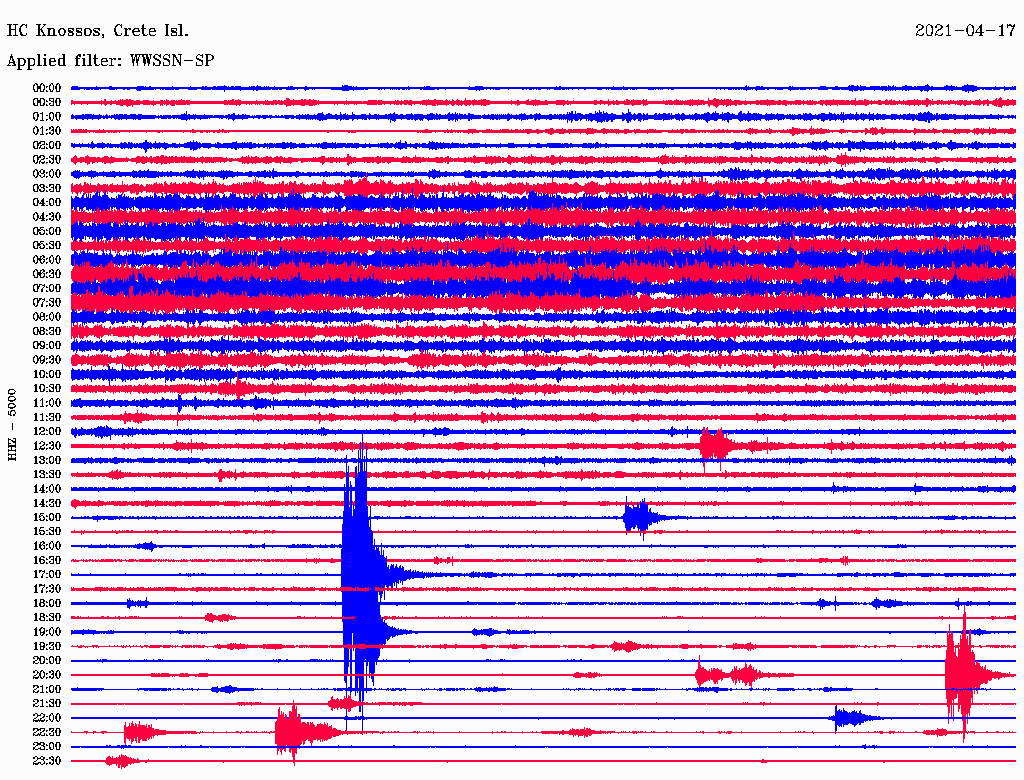The height and width of the screenshot is (780, 1024).
Task: Select the 23:00 time label
Action: pos(47,747)
